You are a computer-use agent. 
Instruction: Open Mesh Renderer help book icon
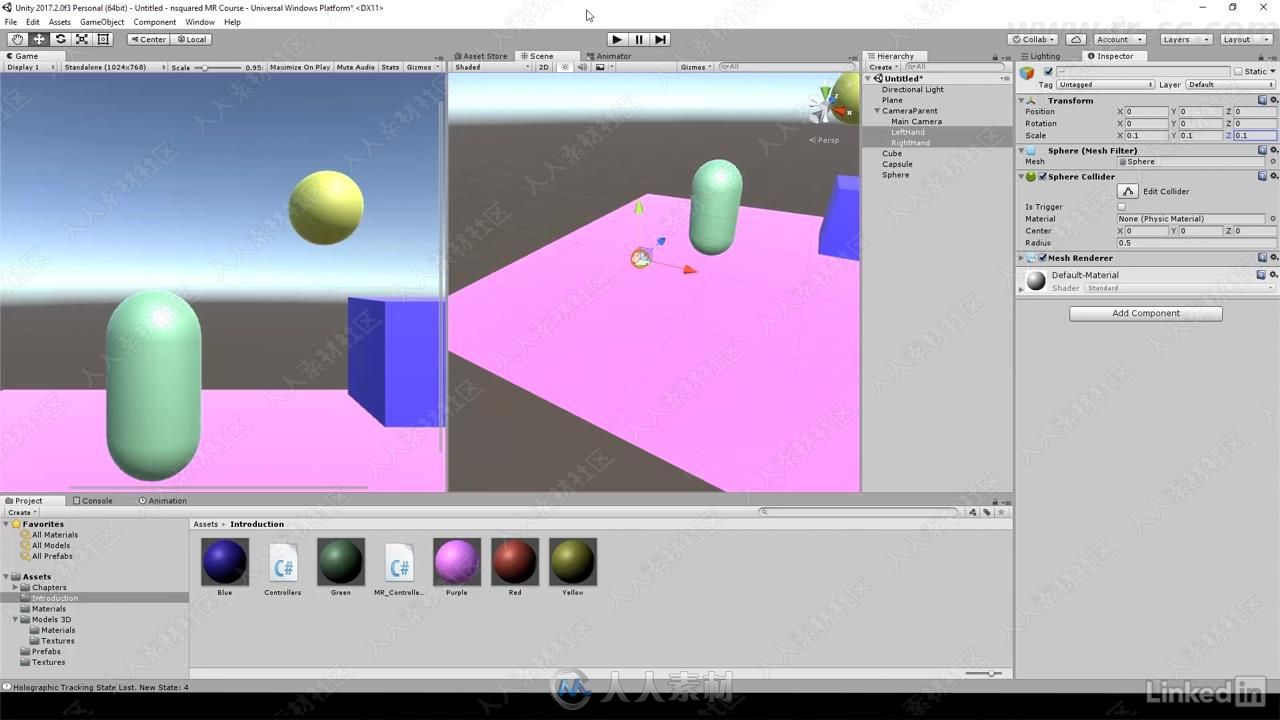click(x=1262, y=258)
